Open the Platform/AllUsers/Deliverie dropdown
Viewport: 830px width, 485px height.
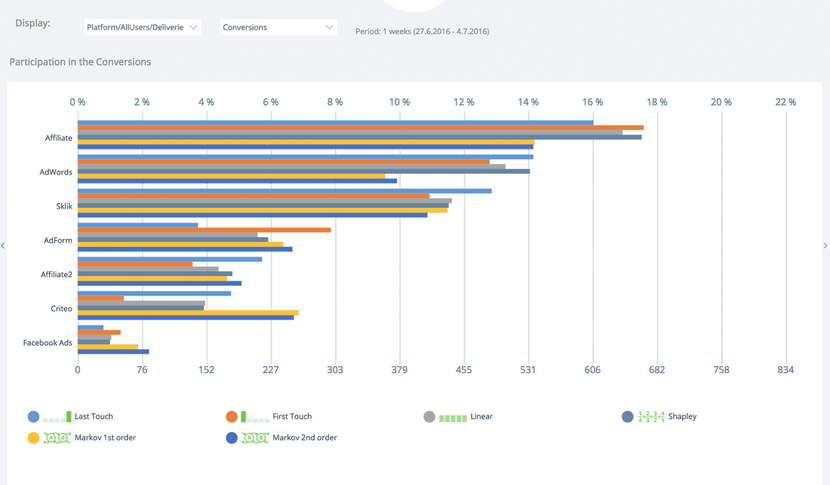coord(142,27)
